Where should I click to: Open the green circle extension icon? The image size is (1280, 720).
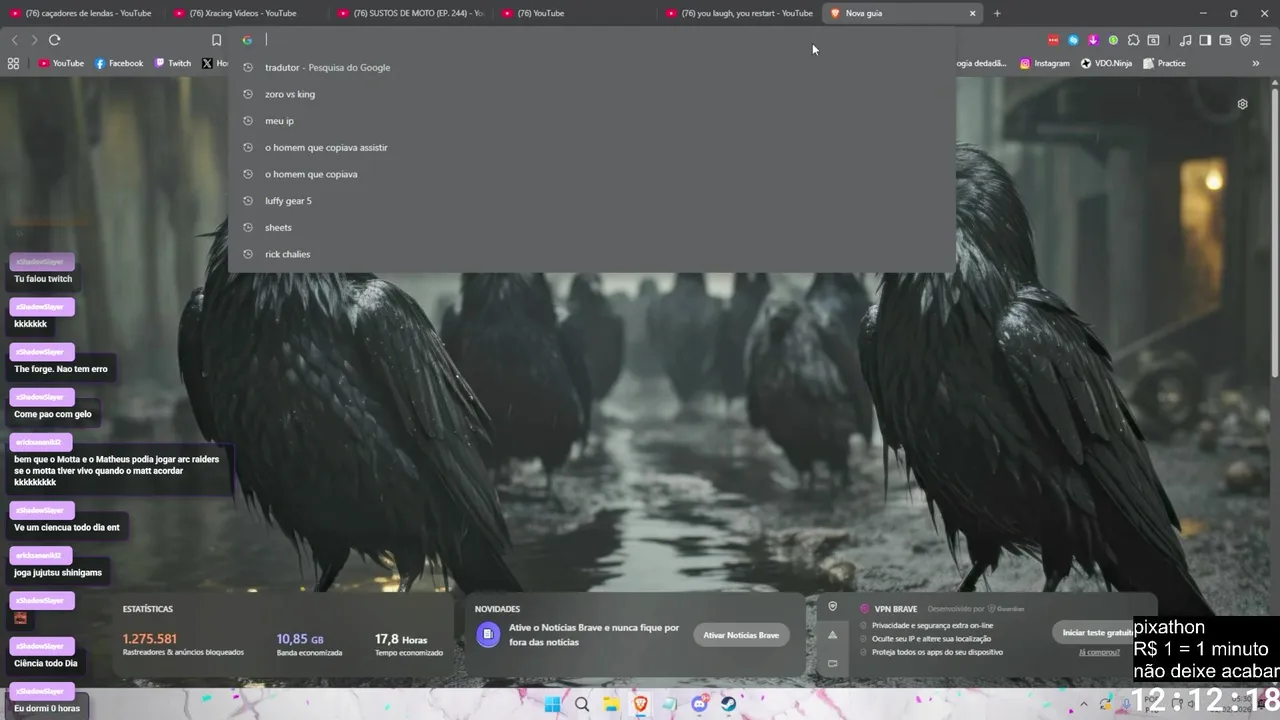1113,40
